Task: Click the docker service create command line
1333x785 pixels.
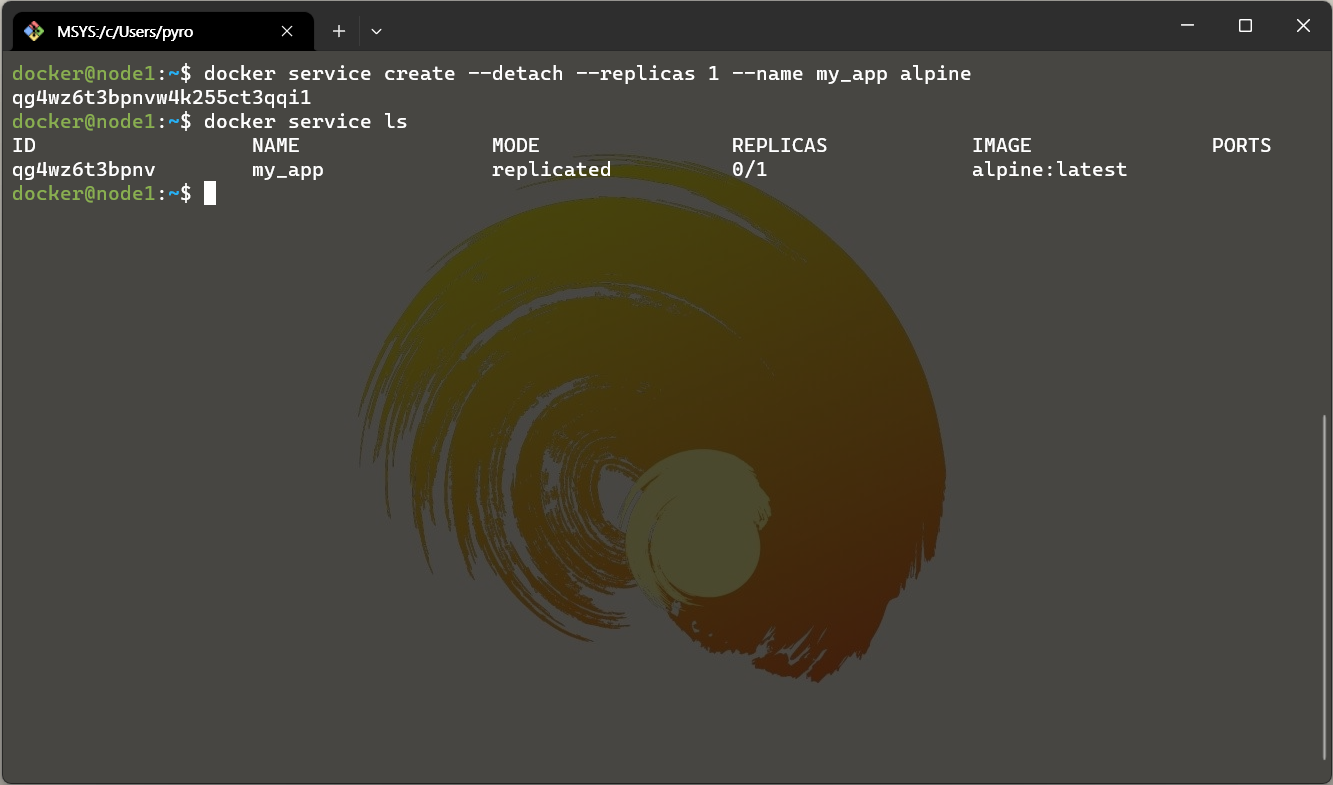Action: 587,73
